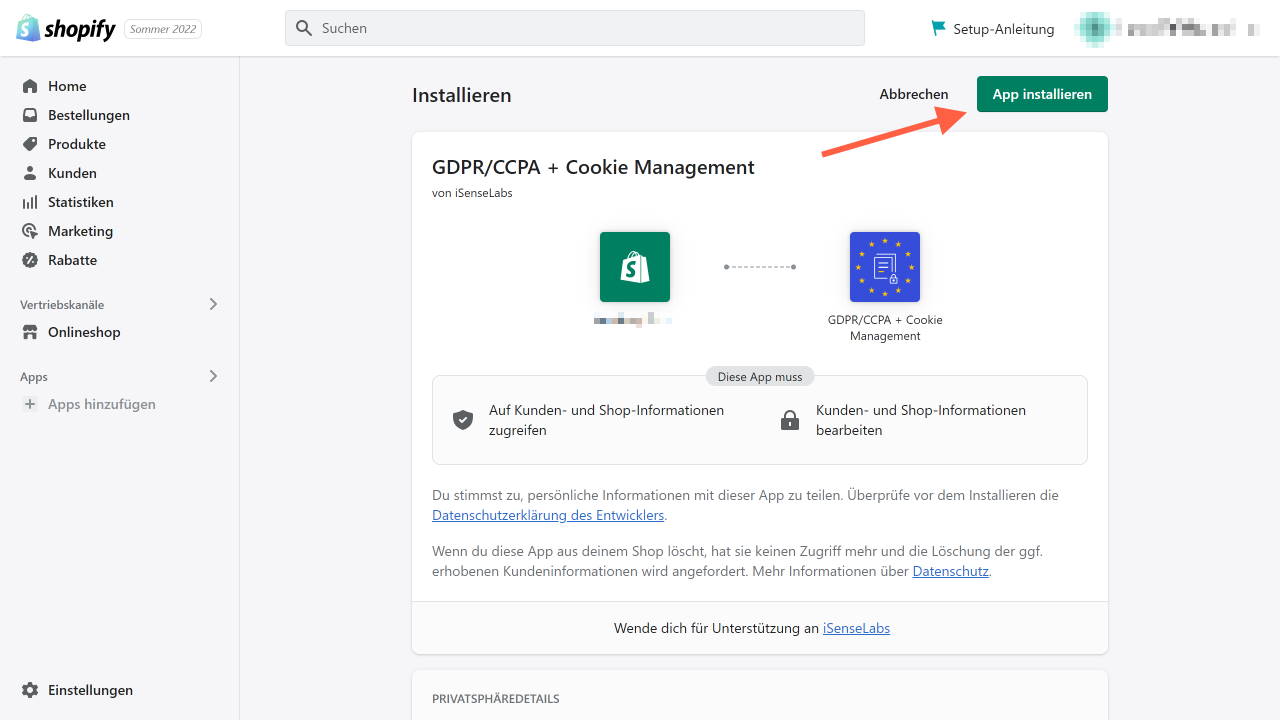Click the Home house icon
1280x720 pixels.
coord(30,86)
